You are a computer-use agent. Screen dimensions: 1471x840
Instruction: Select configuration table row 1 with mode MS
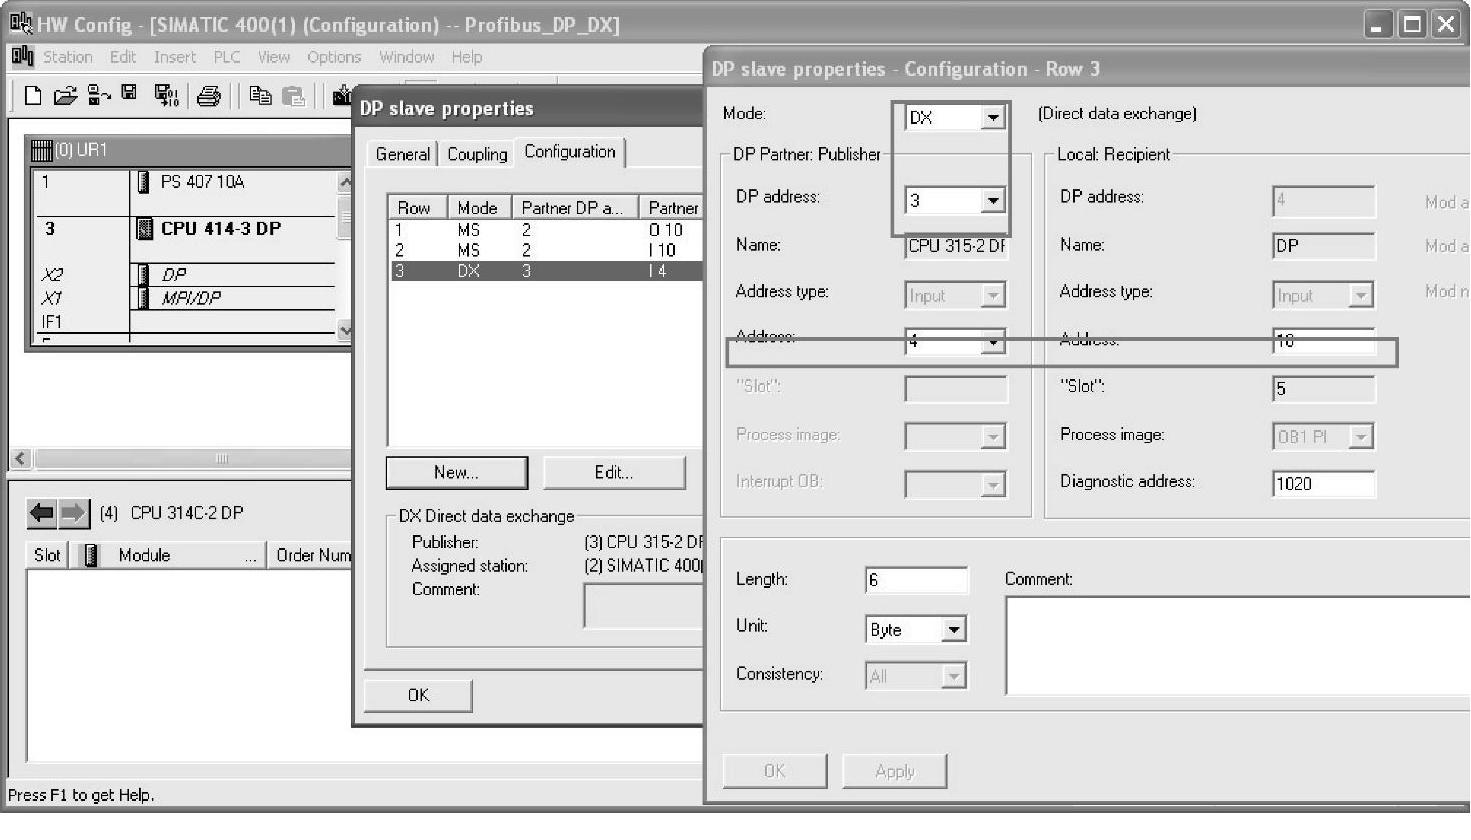pyautogui.click(x=545, y=230)
